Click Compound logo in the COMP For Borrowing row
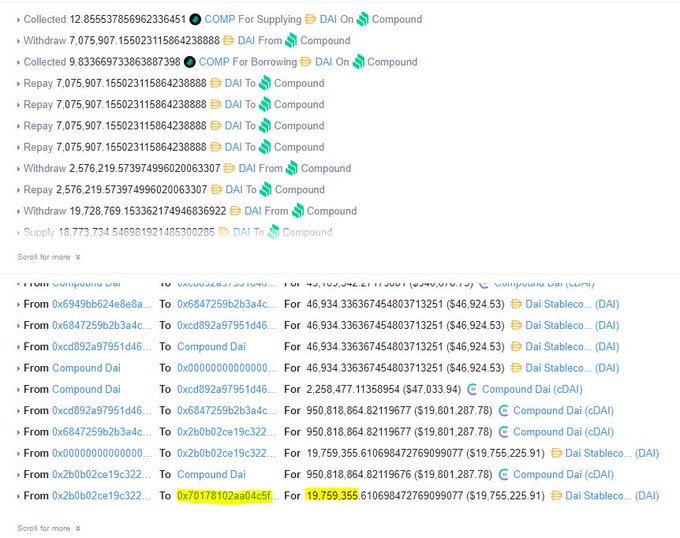 tap(358, 62)
